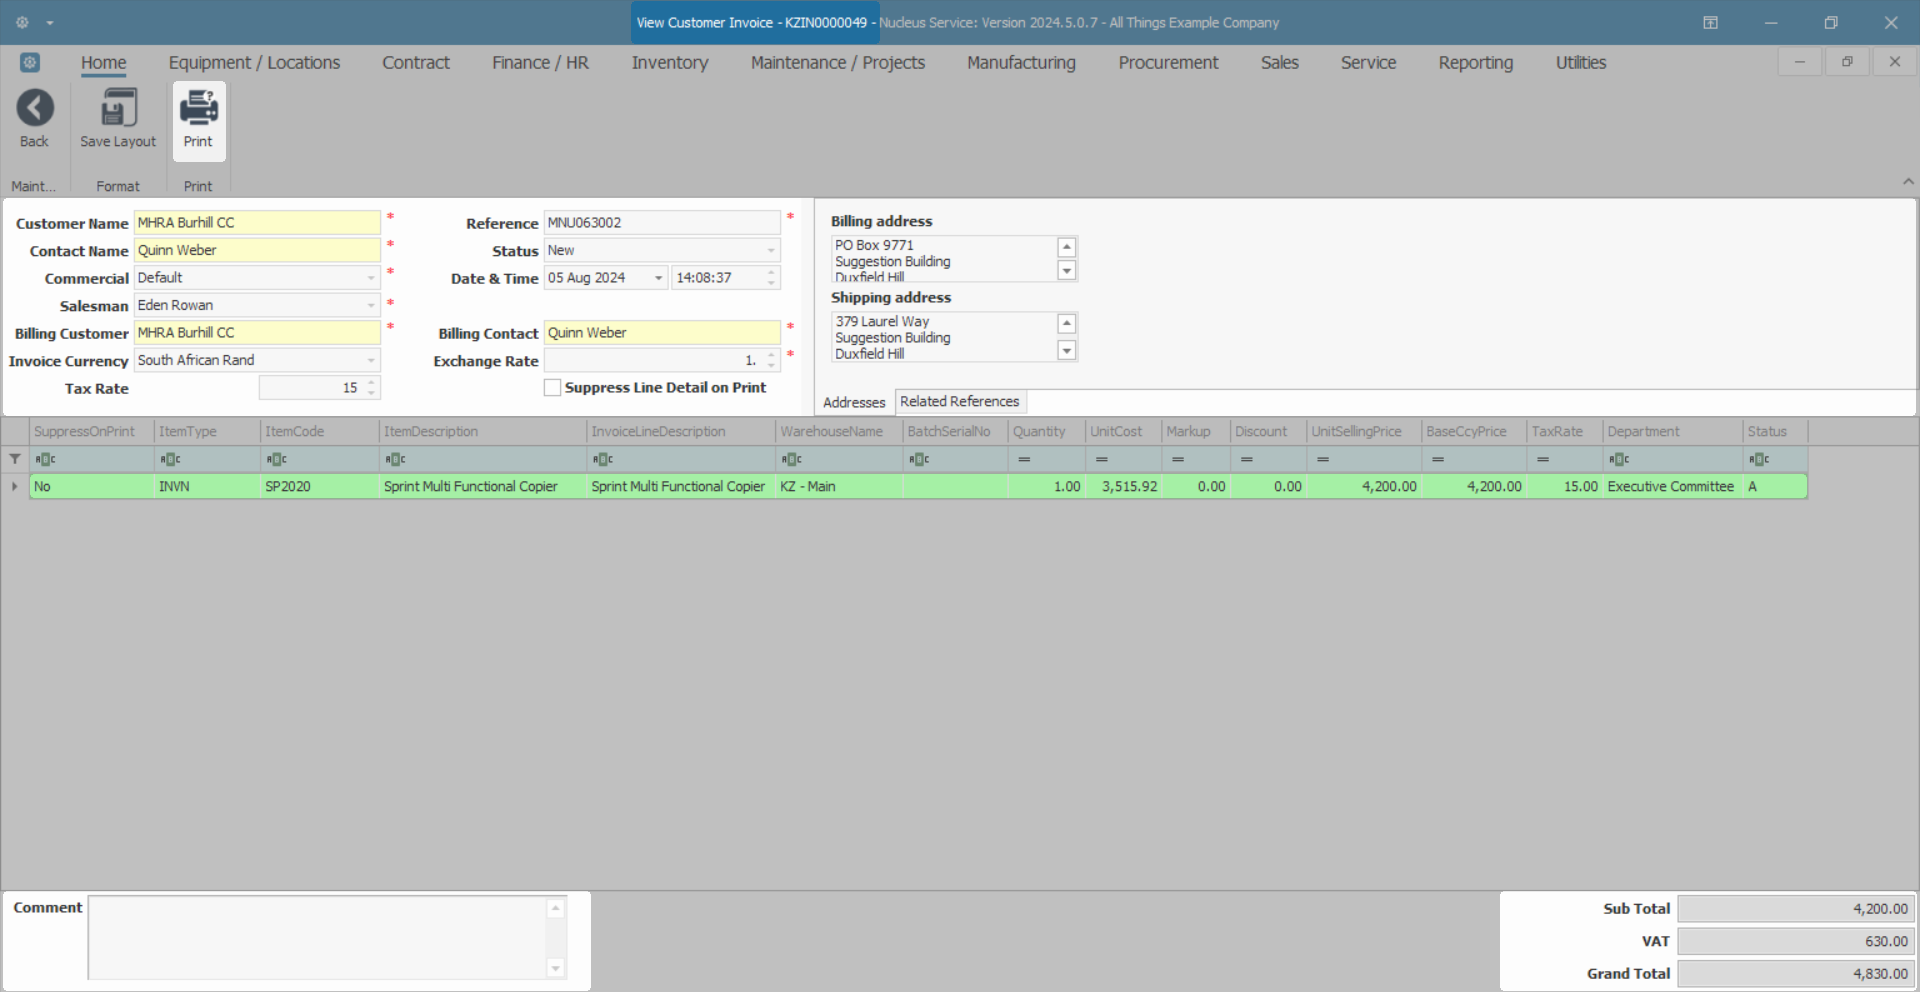Open the Service menu
The width and height of the screenshot is (1920, 992).
click(1368, 63)
